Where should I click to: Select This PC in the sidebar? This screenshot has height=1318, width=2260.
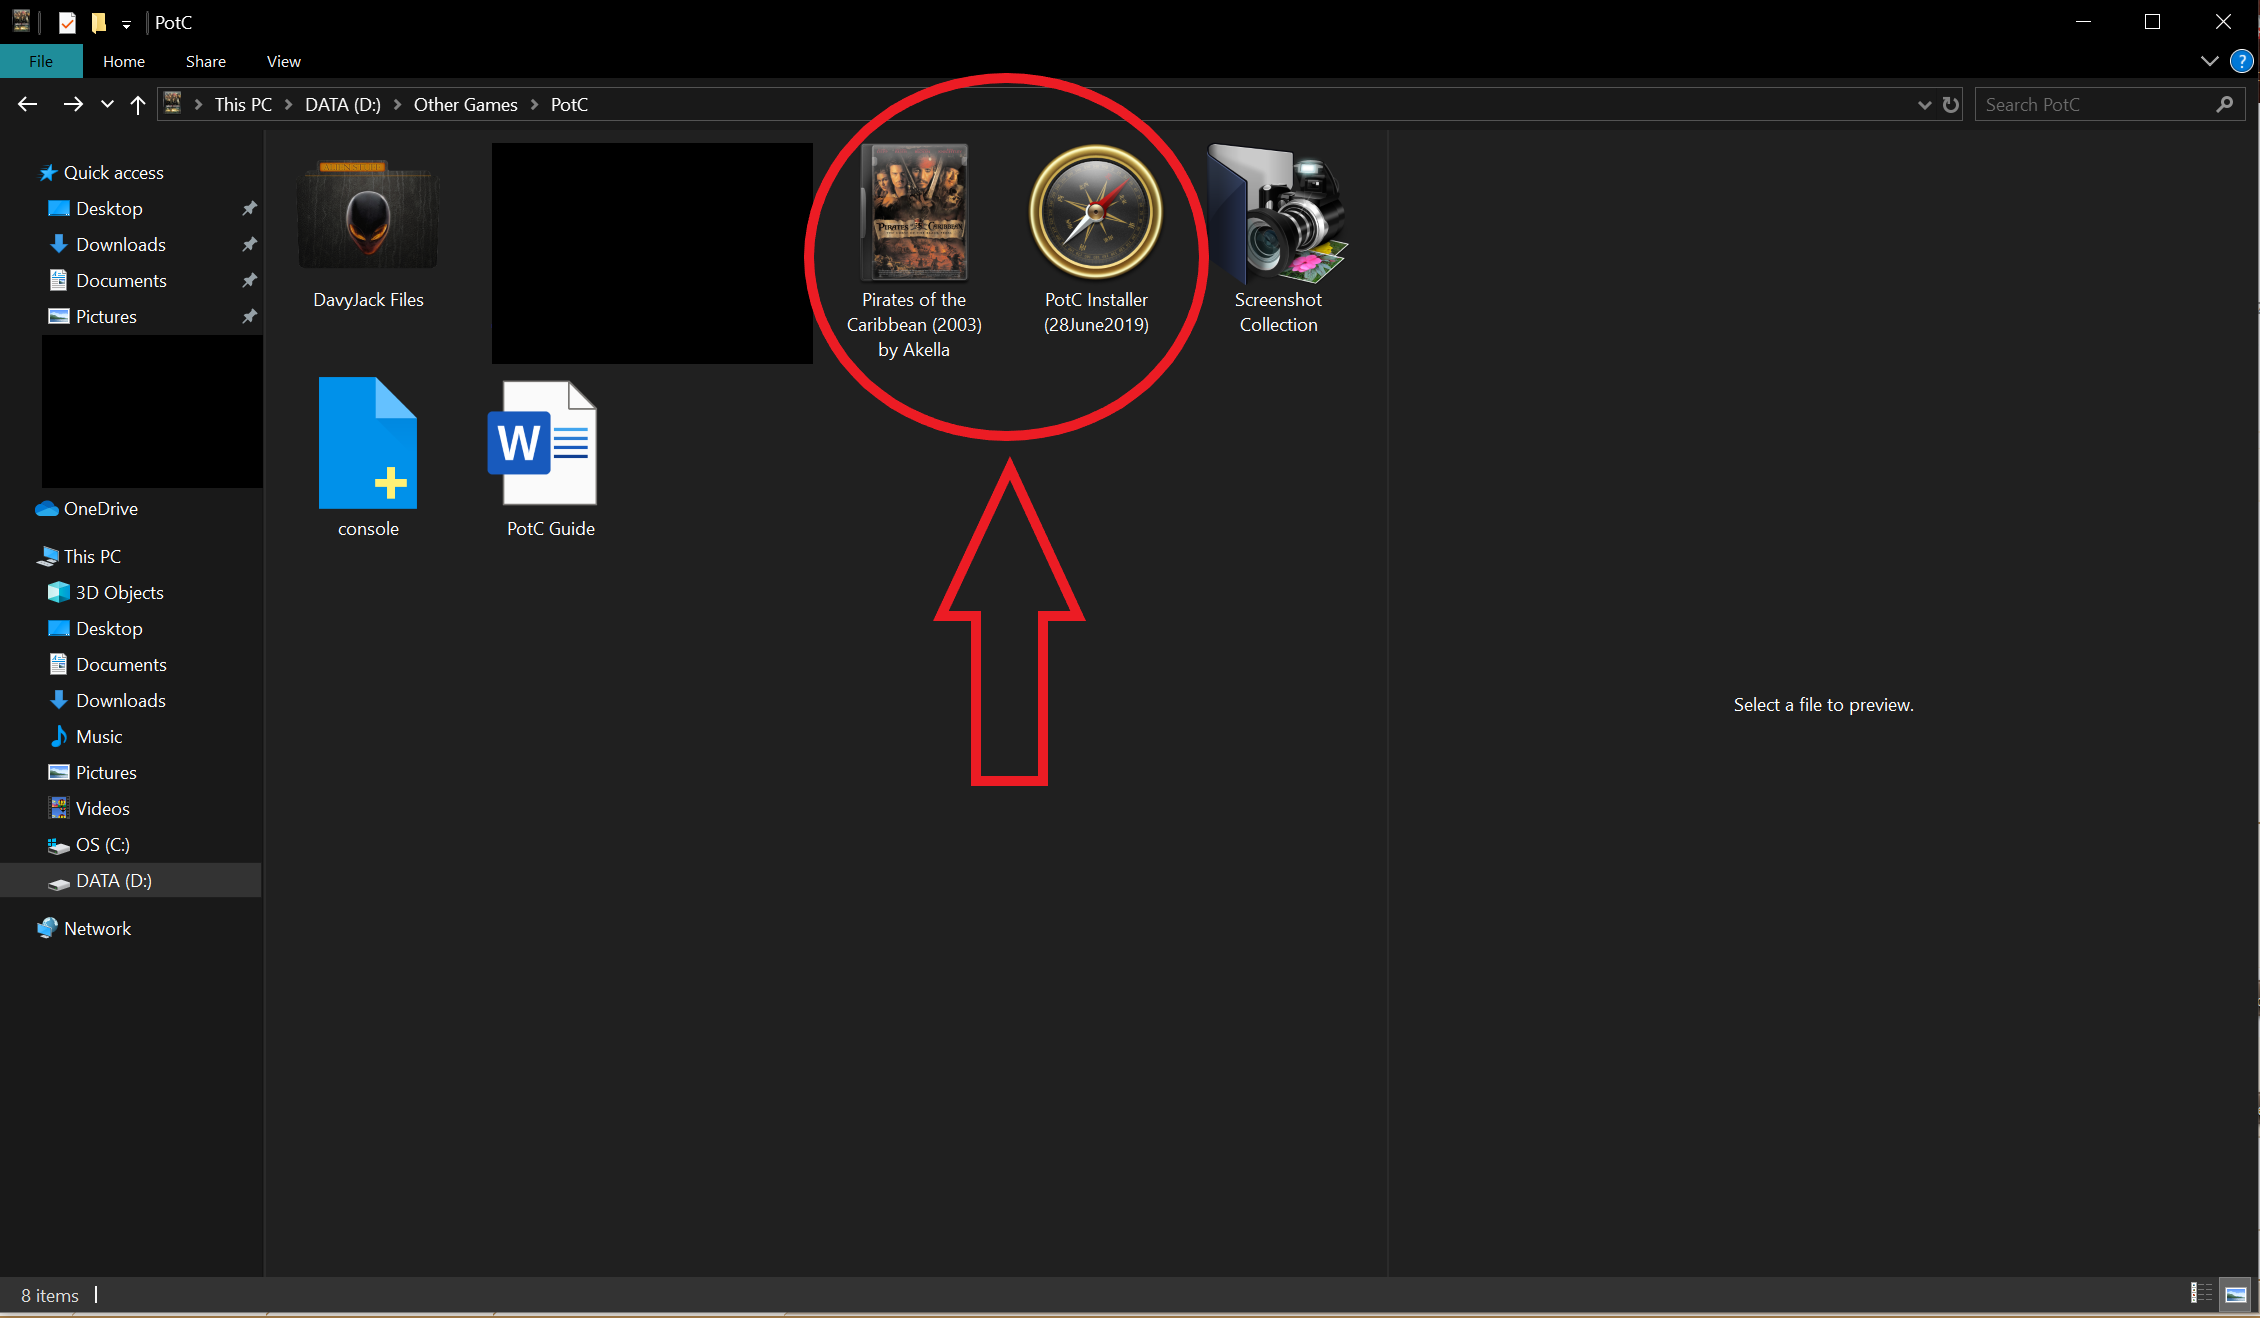coord(92,556)
